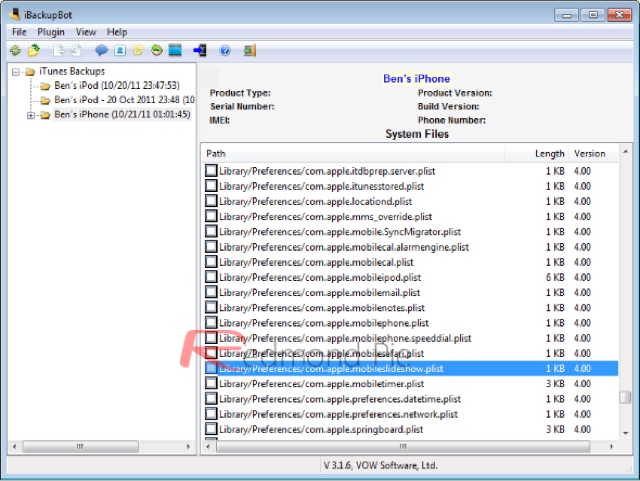Open the messages speech bubble icon
Screen dimensions: 640x481
click(101, 51)
